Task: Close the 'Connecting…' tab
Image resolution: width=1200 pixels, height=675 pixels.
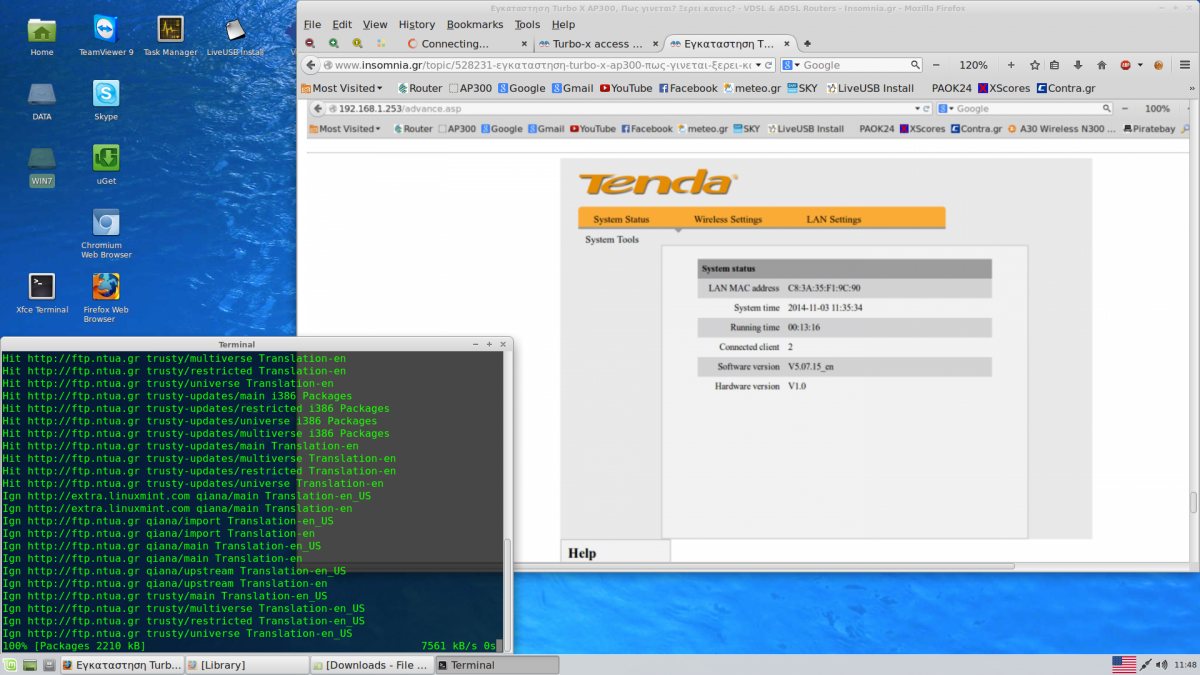Action: click(524, 44)
